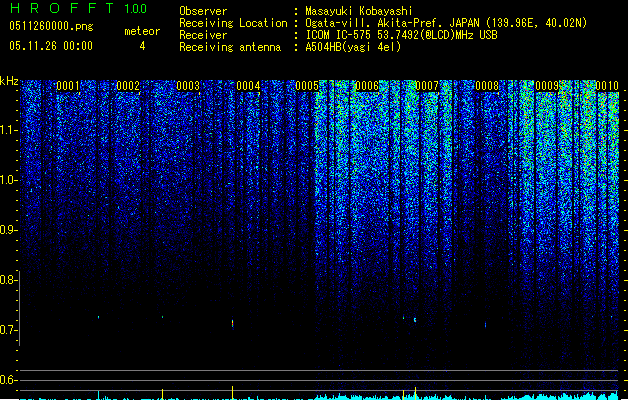
Task: Click the 0004 minute marker
Action: click(248, 86)
